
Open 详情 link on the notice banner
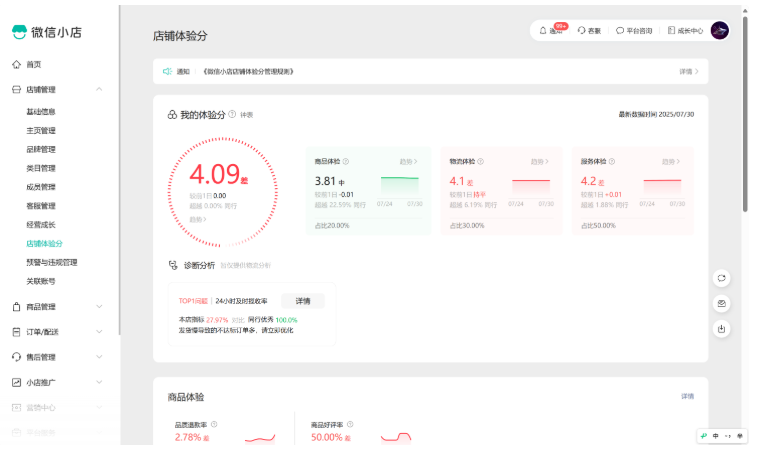[x=688, y=72]
